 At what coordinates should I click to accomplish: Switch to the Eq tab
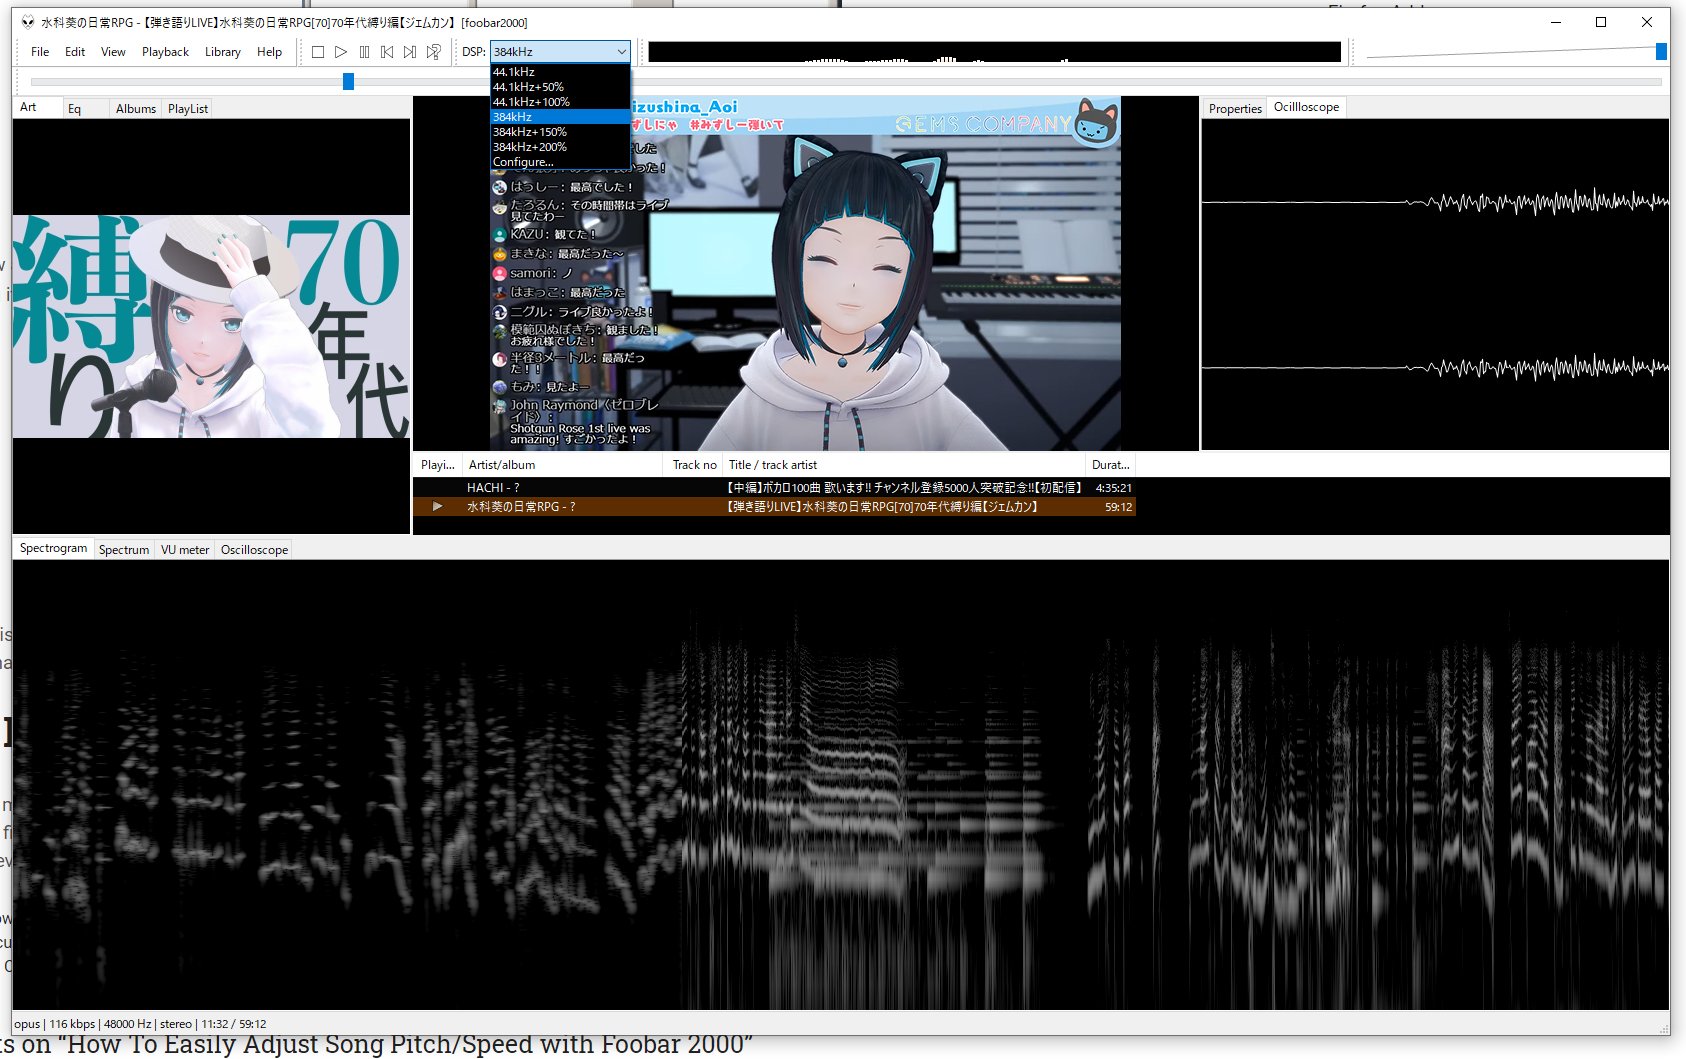click(85, 109)
